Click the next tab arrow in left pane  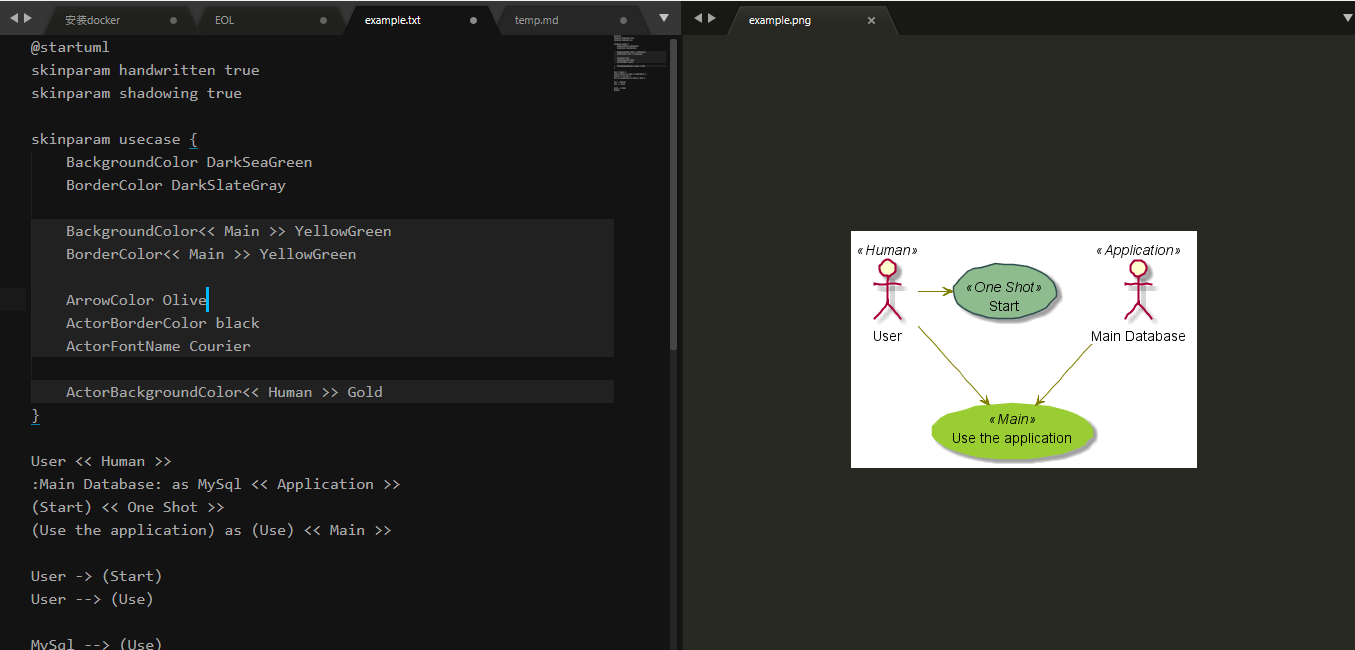pyautogui.click(x=27, y=18)
